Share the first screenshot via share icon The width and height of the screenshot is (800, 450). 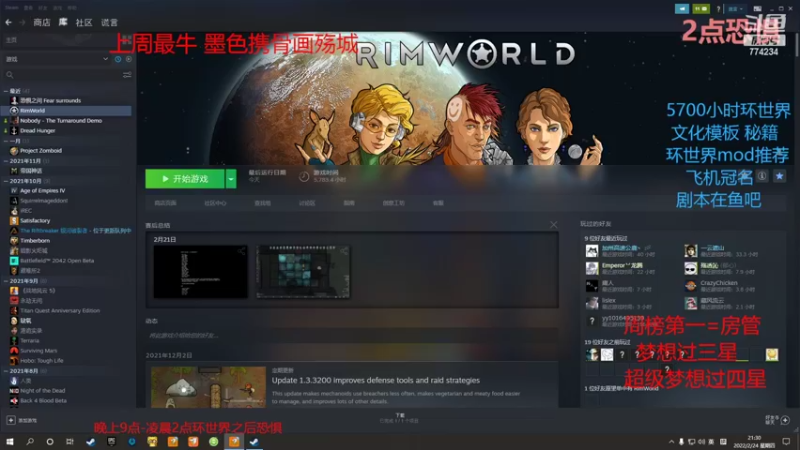(241, 251)
